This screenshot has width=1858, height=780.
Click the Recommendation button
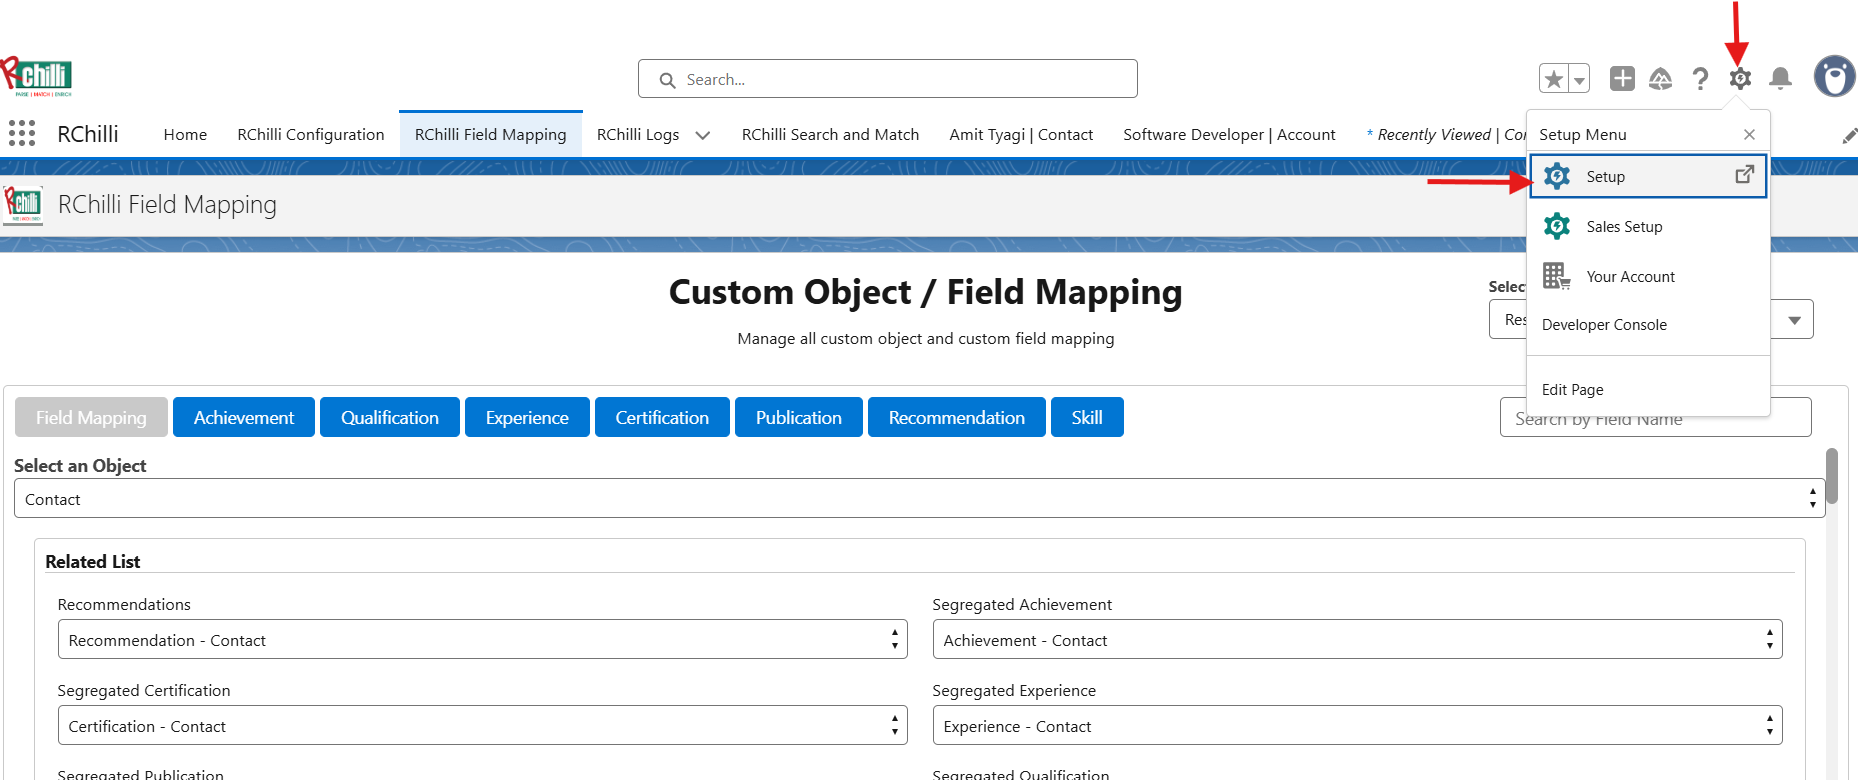(957, 417)
